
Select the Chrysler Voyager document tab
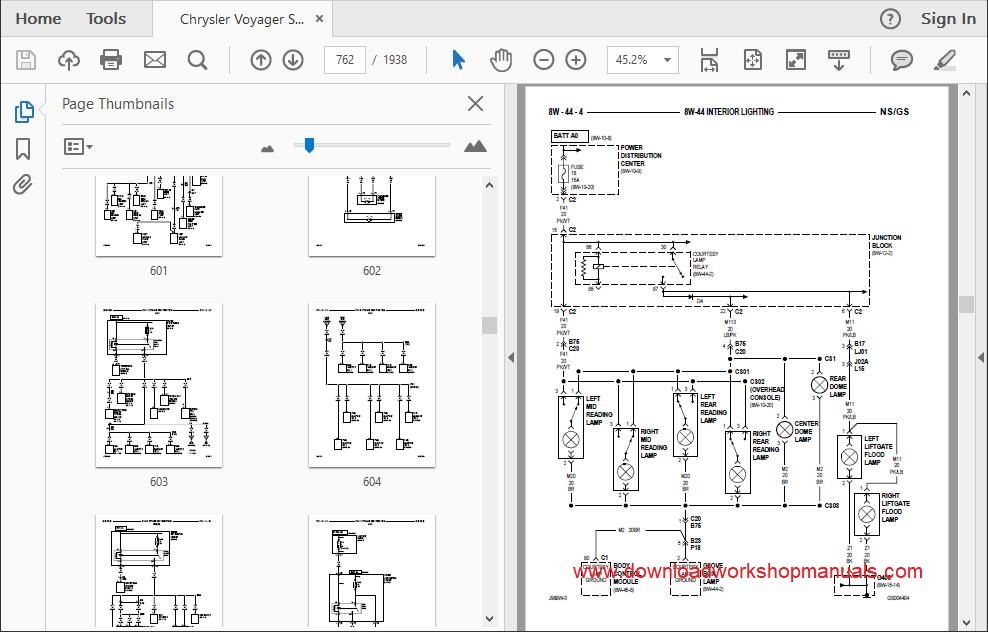(242, 19)
